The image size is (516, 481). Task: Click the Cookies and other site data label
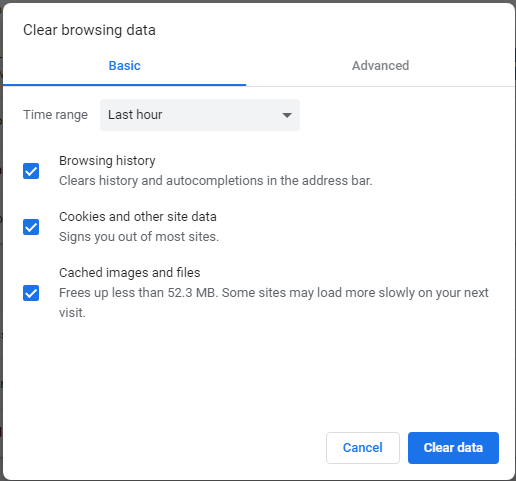point(138,217)
